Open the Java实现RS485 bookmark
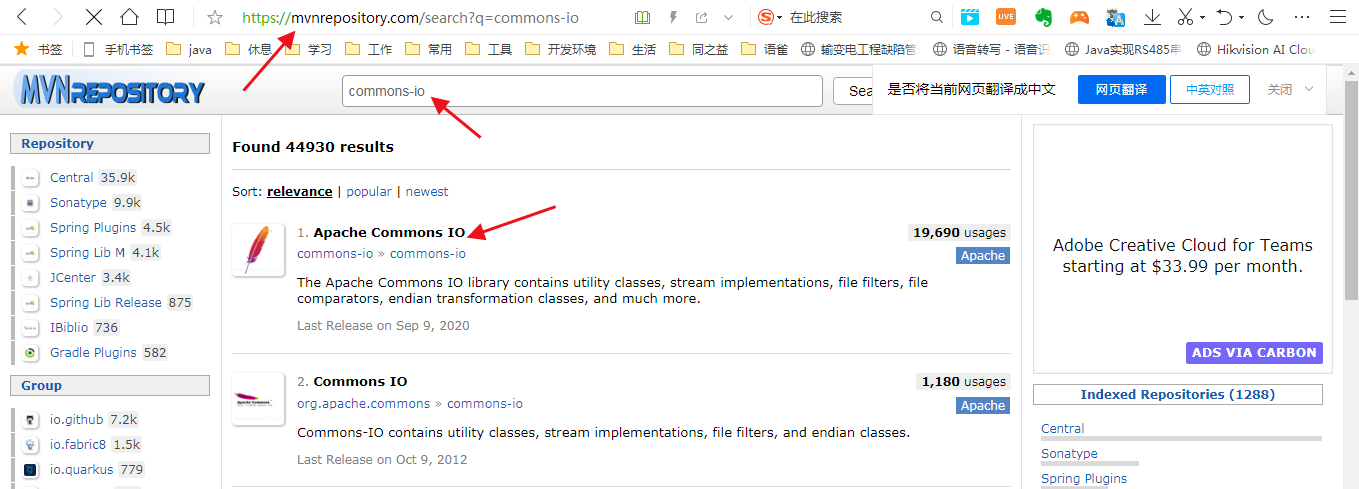 click(1123, 49)
